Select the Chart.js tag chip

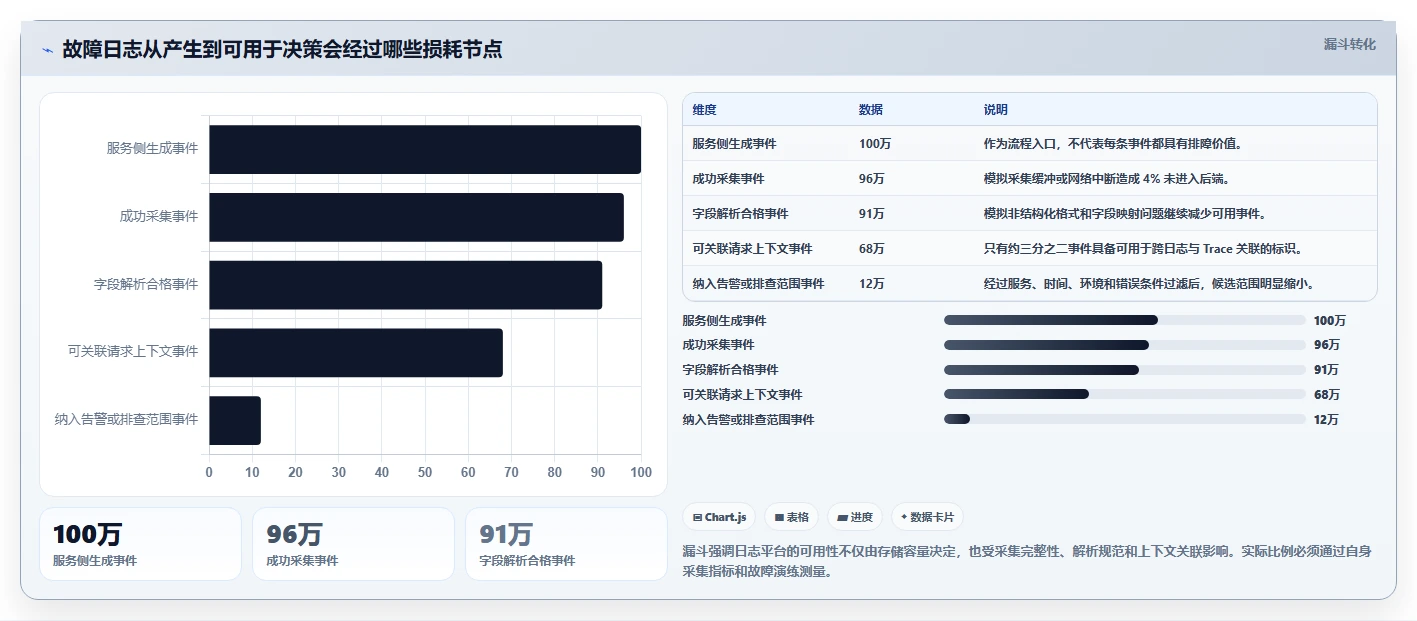[719, 517]
